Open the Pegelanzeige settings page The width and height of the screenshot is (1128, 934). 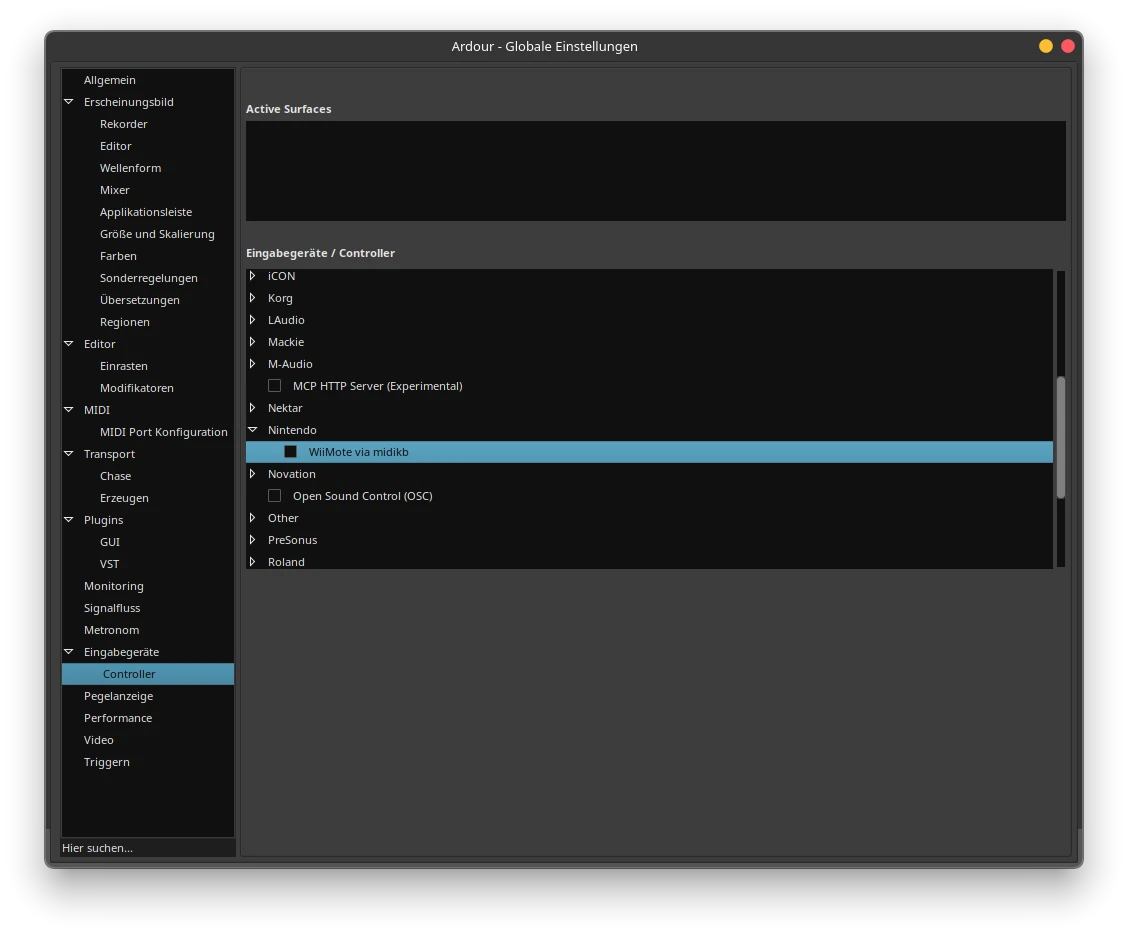118,696
